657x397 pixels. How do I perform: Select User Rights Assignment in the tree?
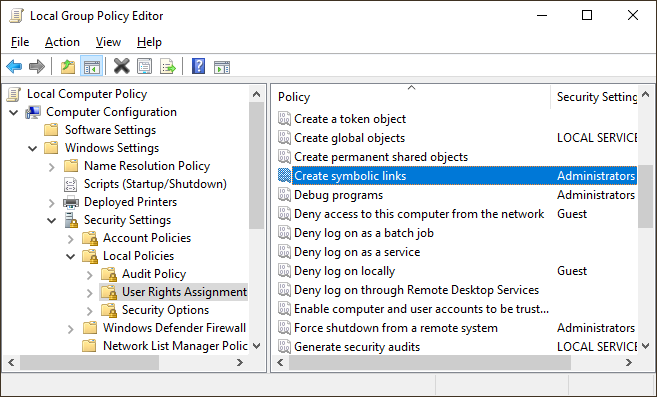coord(184,292)
